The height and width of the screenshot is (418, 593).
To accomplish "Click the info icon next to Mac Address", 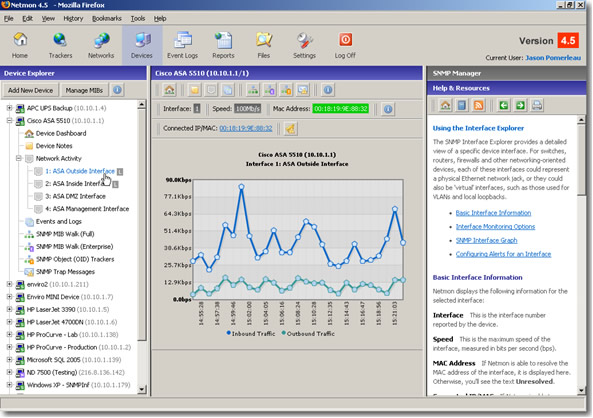I will 388,109.
